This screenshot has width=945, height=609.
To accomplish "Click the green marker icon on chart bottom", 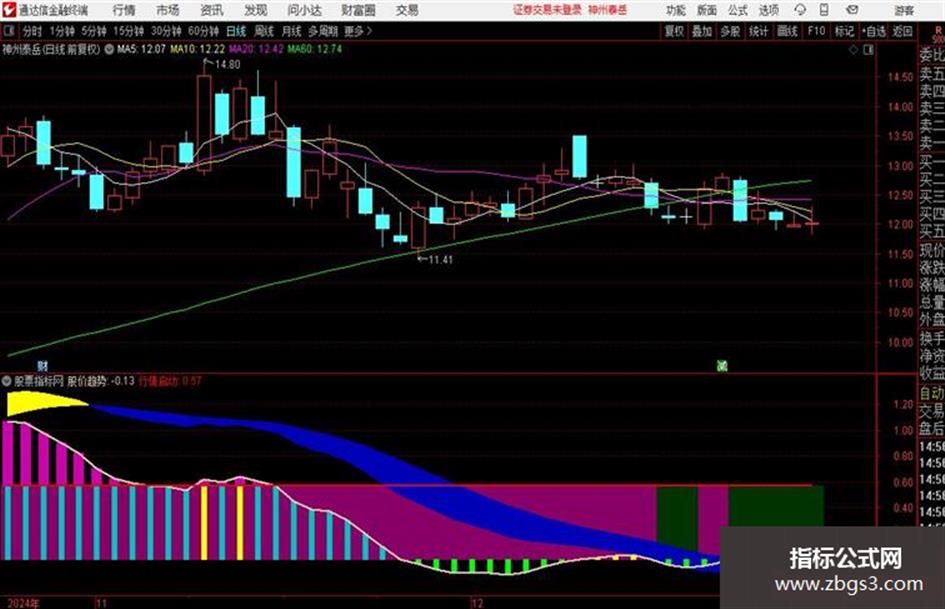I will point(721,365).
